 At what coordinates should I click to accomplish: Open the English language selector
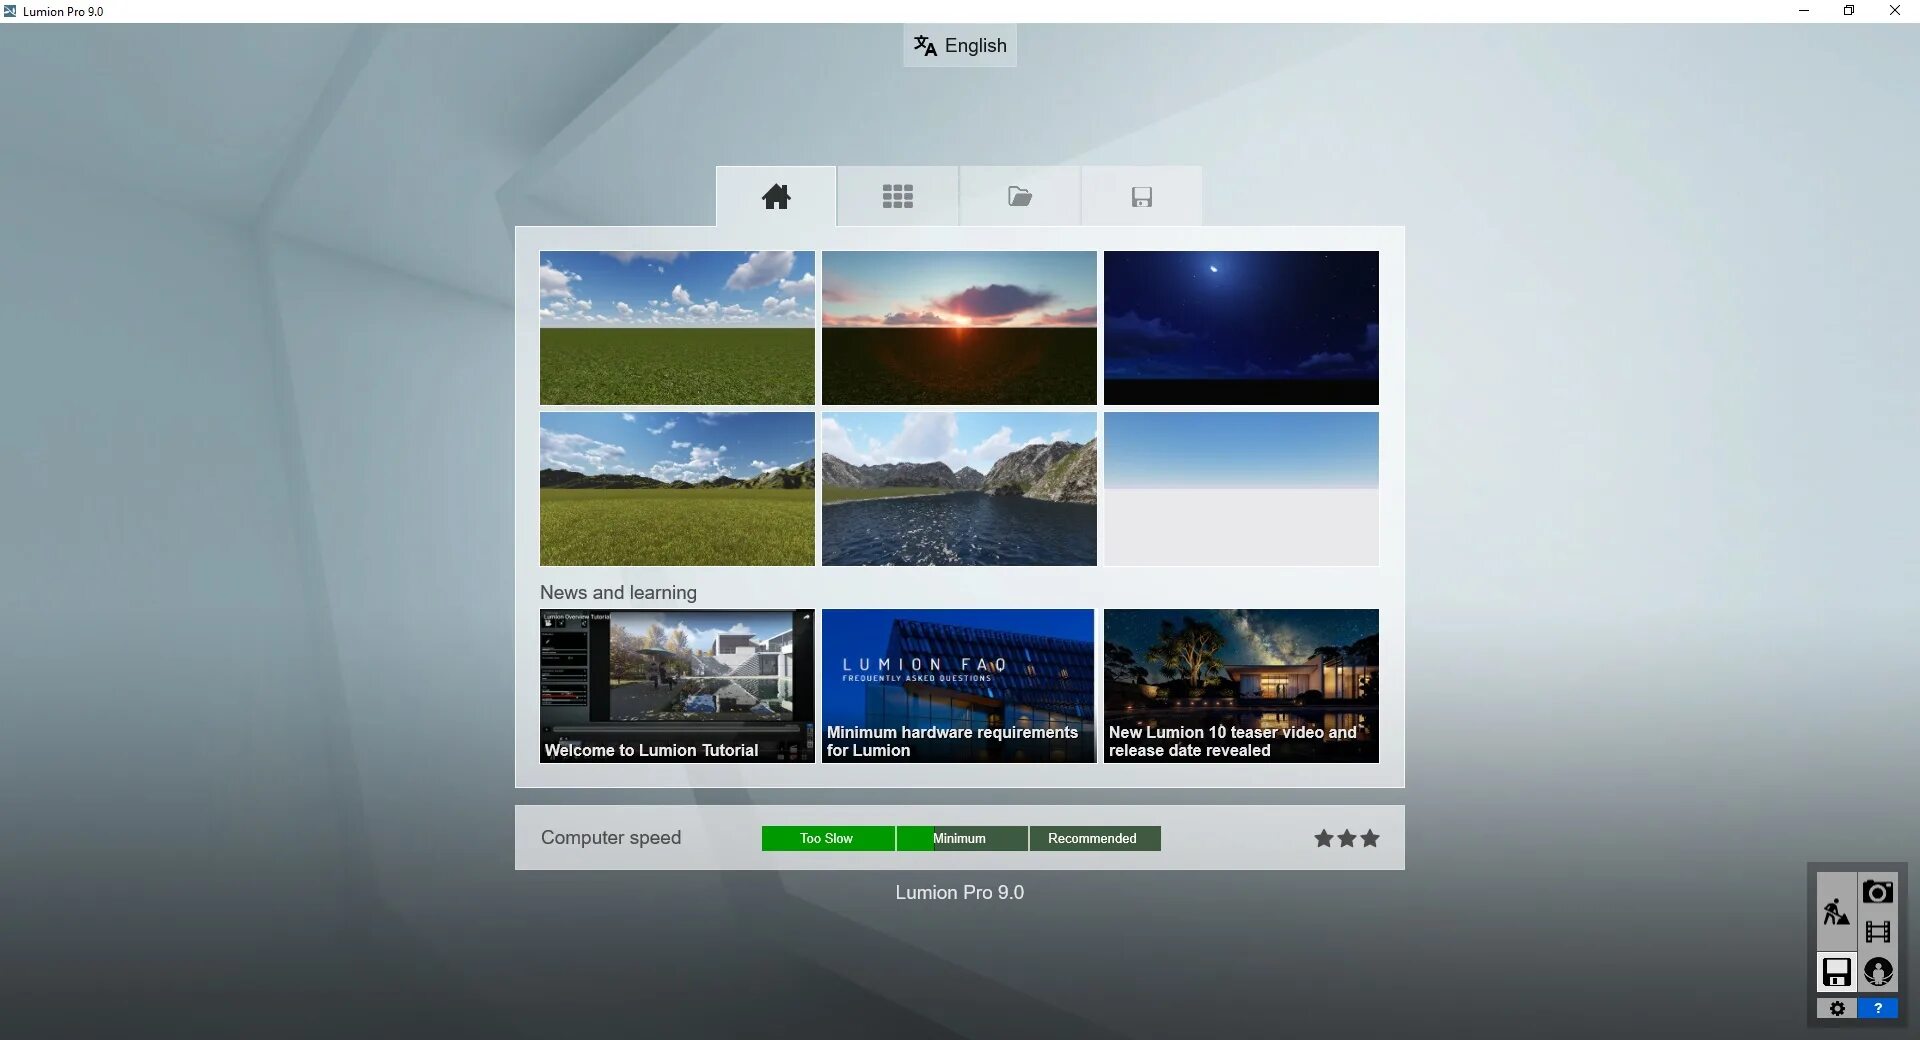(x=960, y=46)
